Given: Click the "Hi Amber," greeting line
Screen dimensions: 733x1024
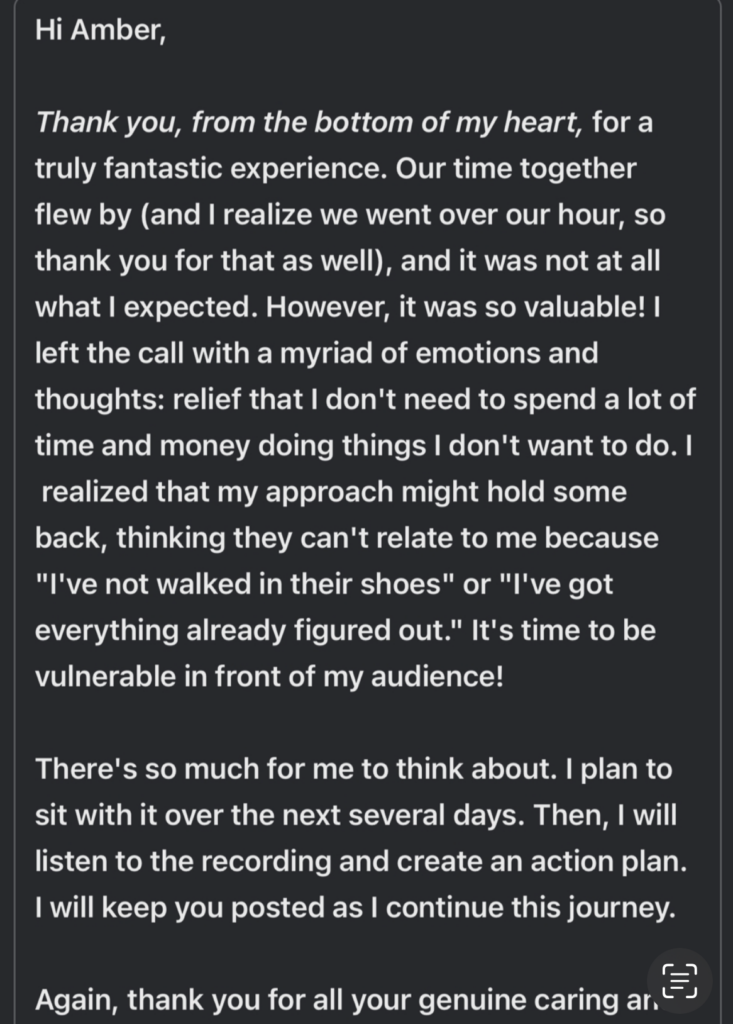Looking at the screenshot, I should (x=99, y=30).
